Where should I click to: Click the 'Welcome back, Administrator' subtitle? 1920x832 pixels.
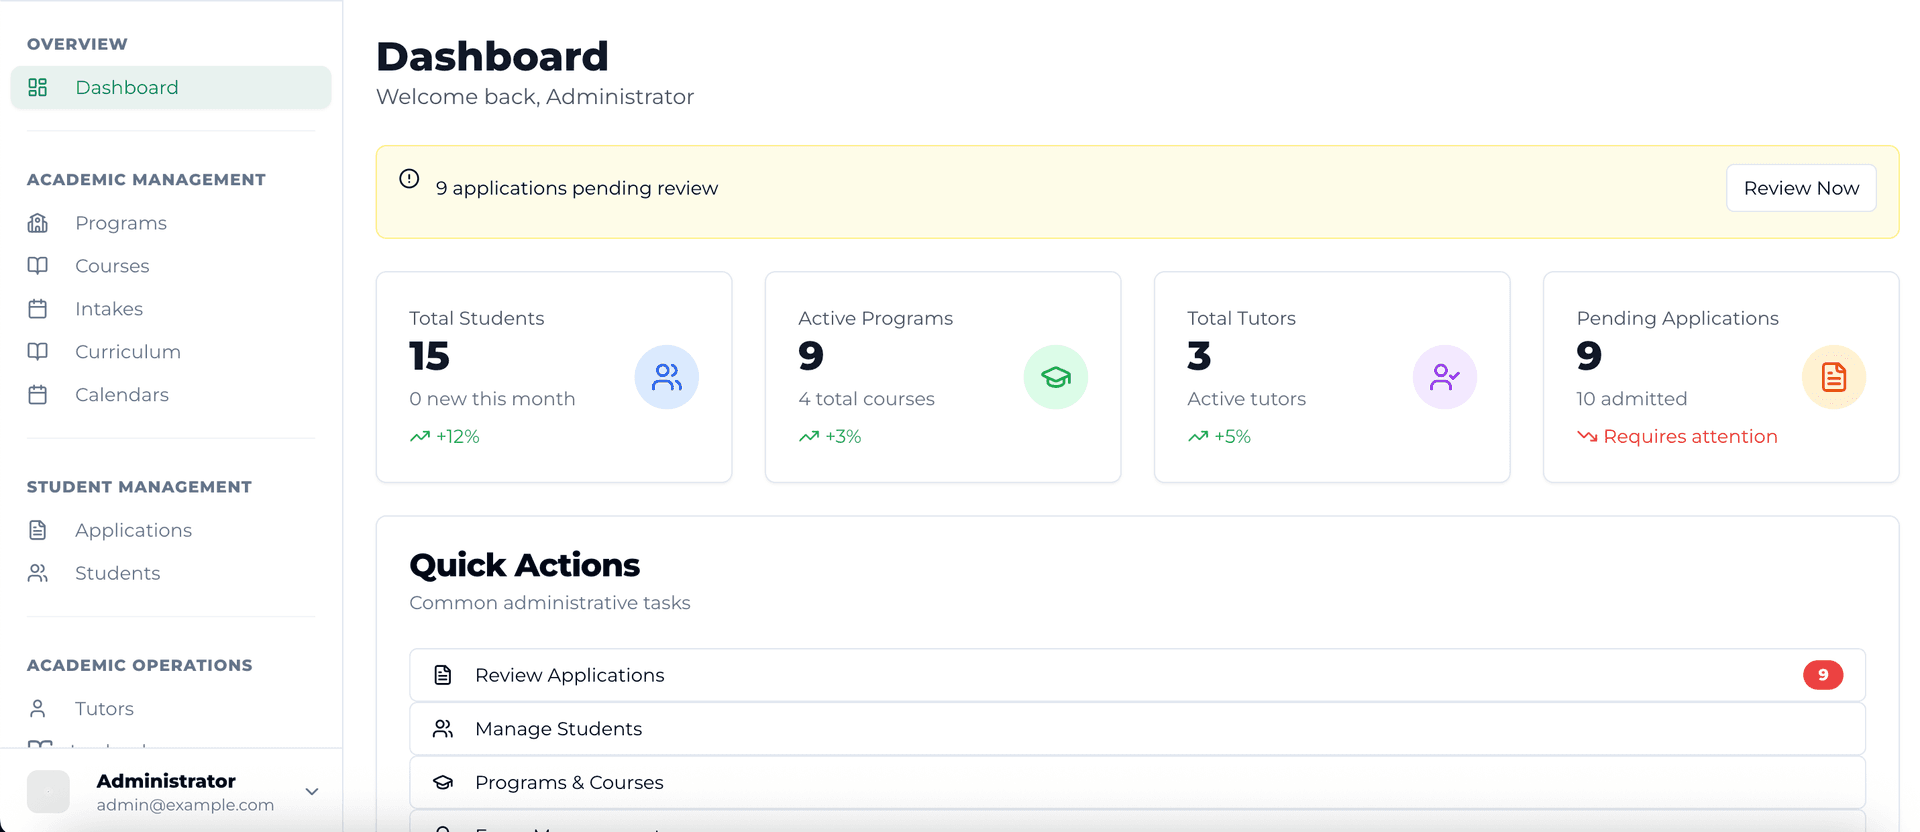tap(535, 97)
